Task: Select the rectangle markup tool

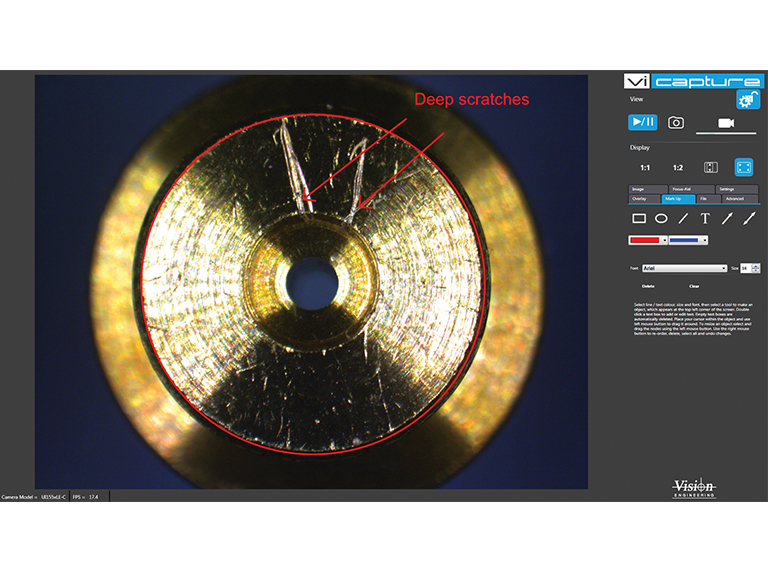Action: pos(639,218)
